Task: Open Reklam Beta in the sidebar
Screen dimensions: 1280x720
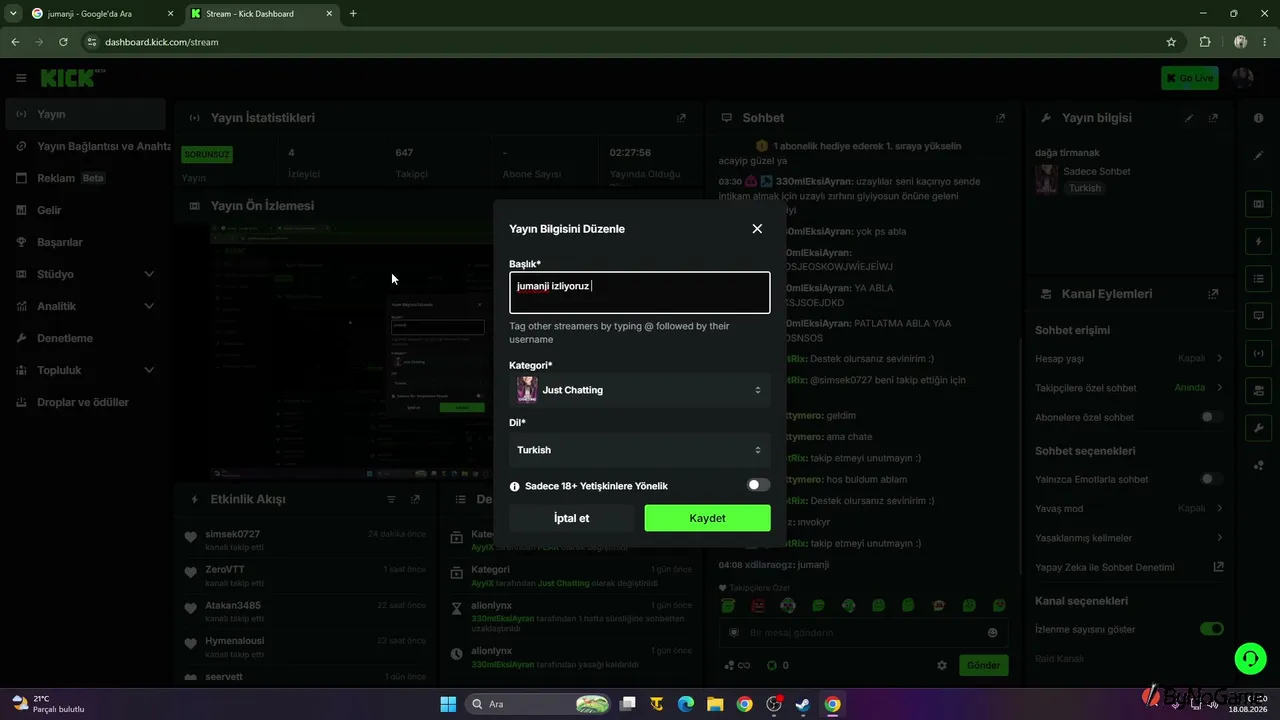Action: point(85,178)
